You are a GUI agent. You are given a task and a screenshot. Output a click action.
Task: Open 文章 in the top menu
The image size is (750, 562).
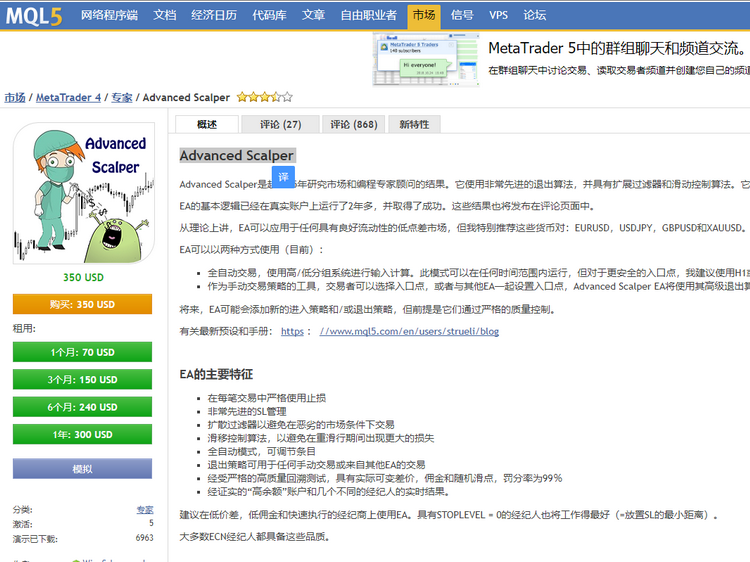313,15
